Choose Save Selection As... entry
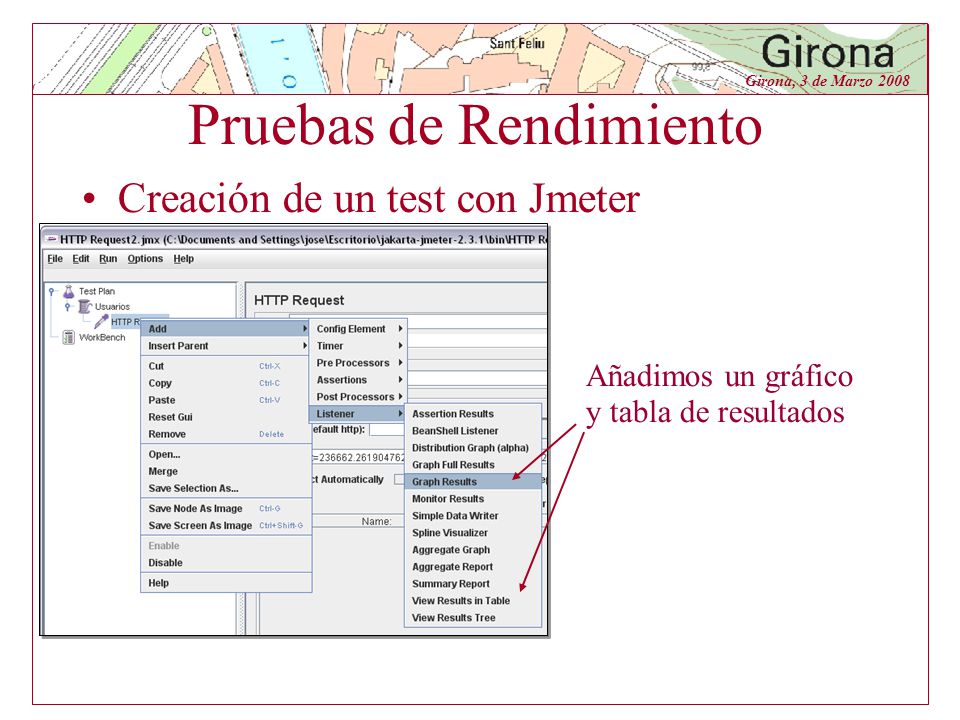 [x=226, y=489]
